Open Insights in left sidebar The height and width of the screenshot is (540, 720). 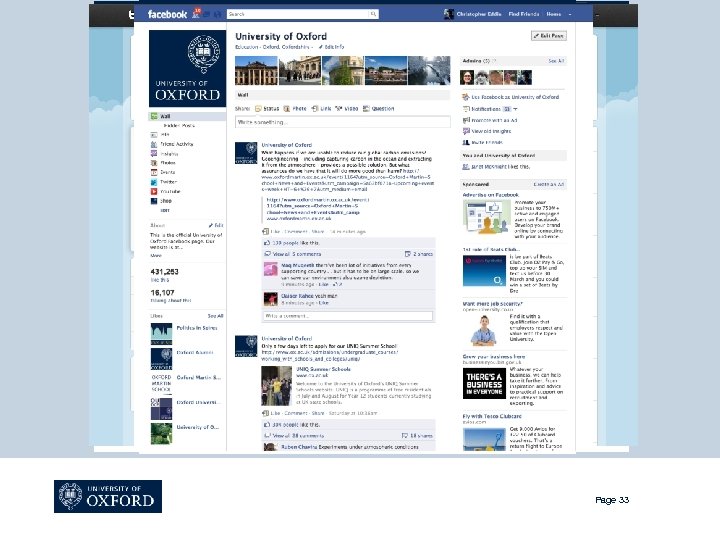(164, 154)
